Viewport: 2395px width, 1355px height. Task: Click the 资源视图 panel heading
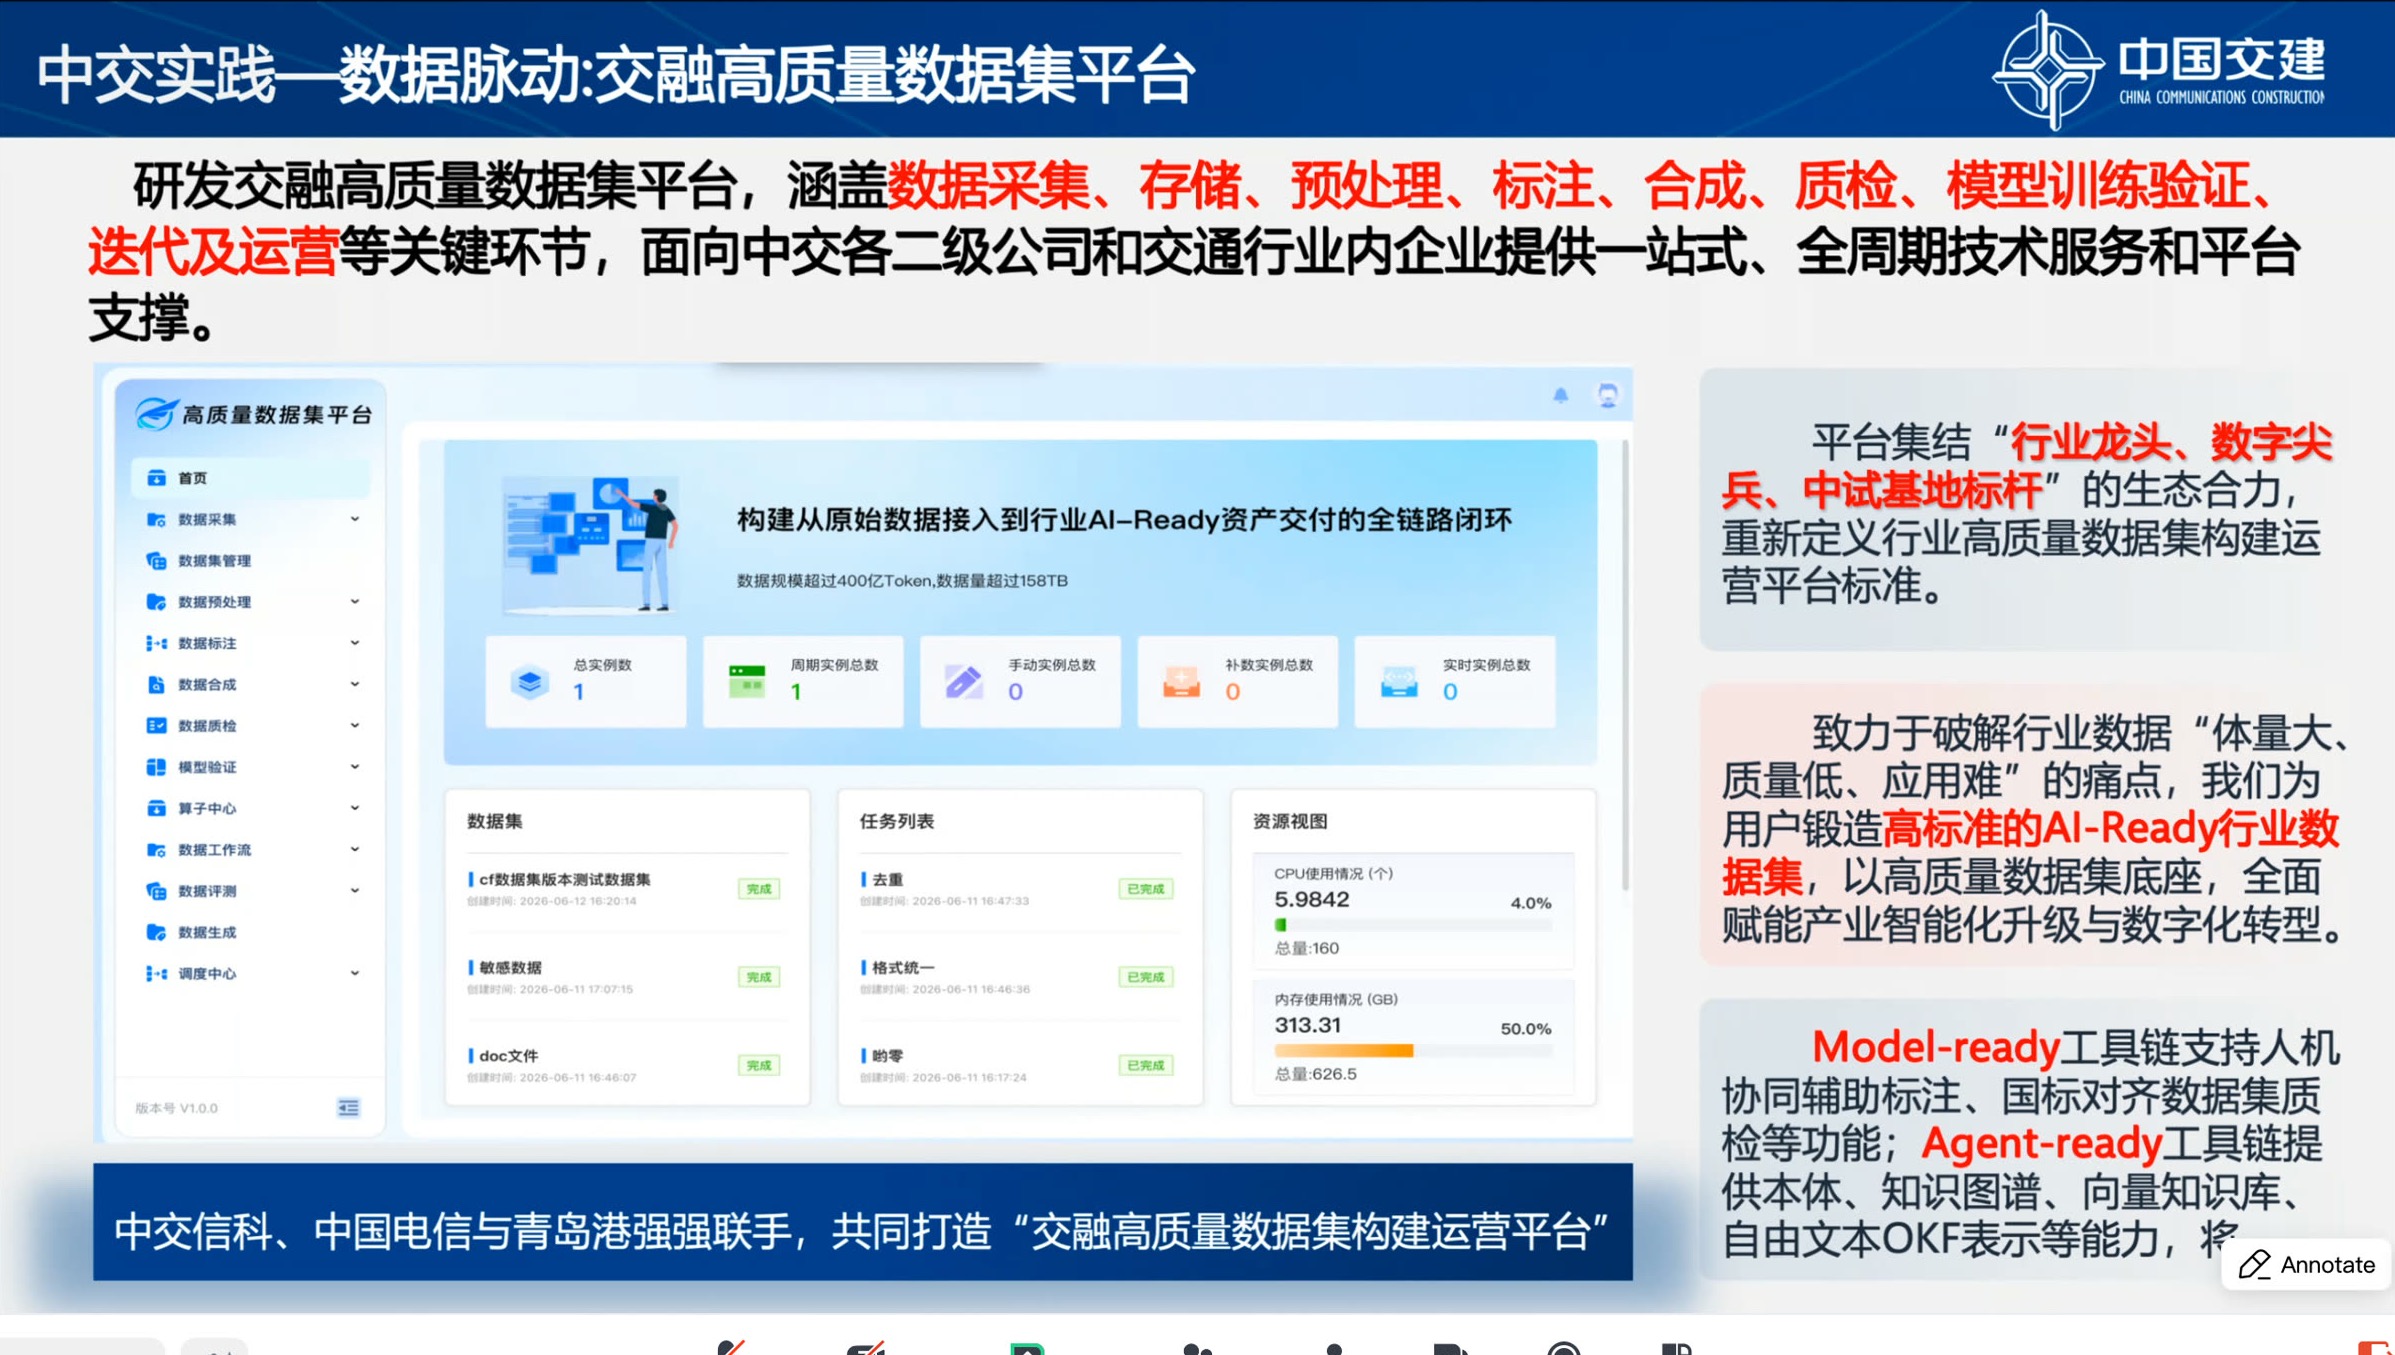pos(1290,821)
